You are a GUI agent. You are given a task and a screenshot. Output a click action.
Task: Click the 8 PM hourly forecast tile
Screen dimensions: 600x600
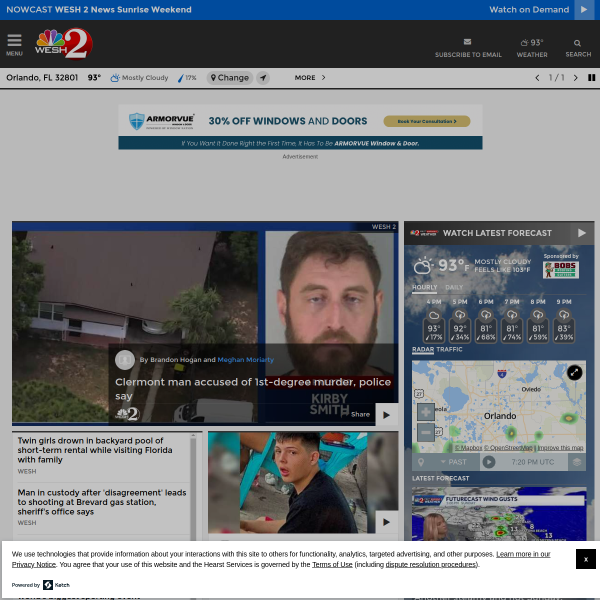click(538, 321)
